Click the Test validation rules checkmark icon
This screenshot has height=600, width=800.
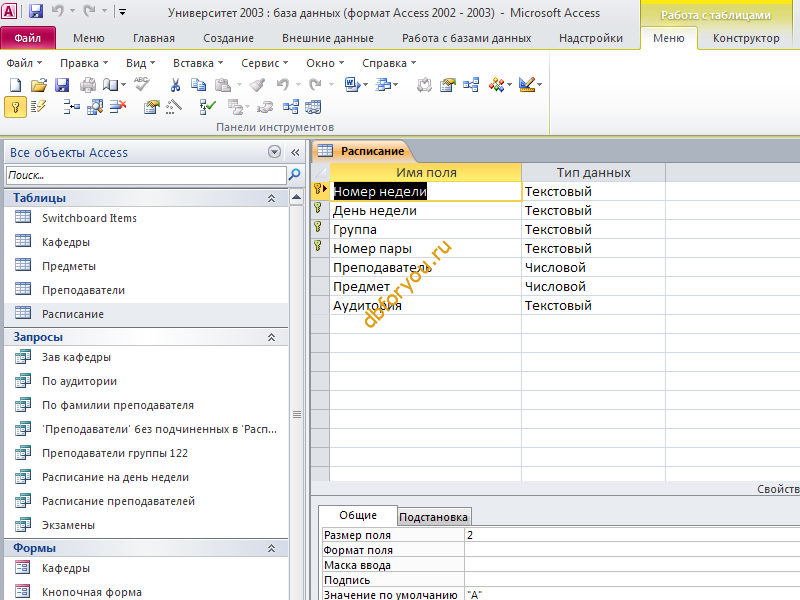click(x=207, y=107)
